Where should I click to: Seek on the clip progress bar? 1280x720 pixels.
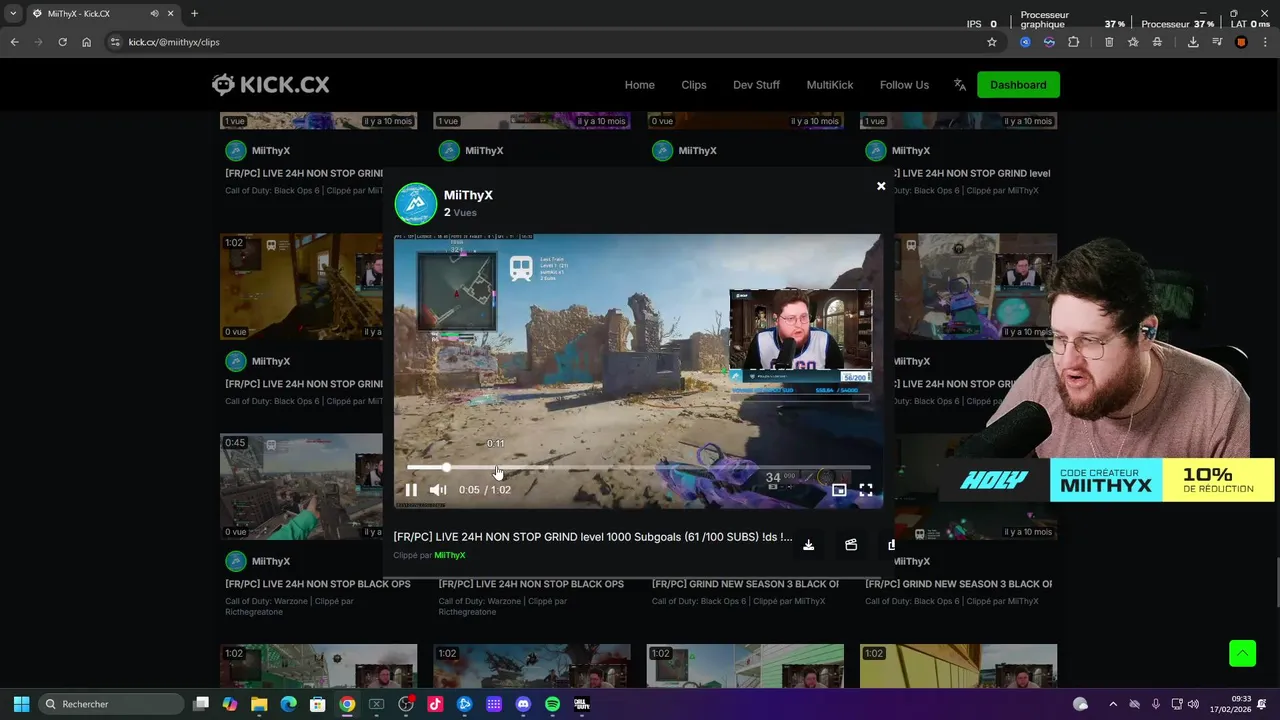(x=638, y=467)
